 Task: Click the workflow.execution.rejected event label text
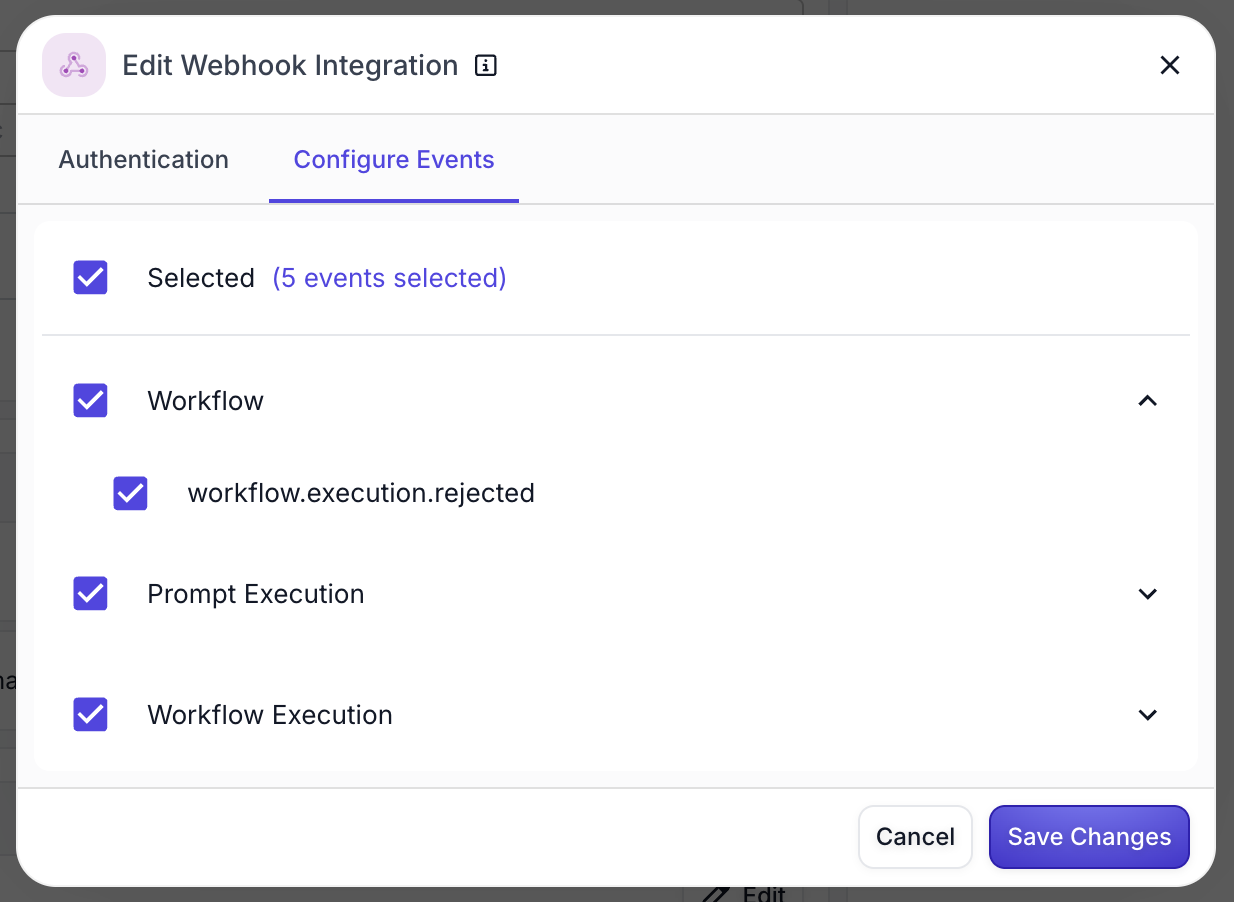pyautogui.click(x=361, y=493)
